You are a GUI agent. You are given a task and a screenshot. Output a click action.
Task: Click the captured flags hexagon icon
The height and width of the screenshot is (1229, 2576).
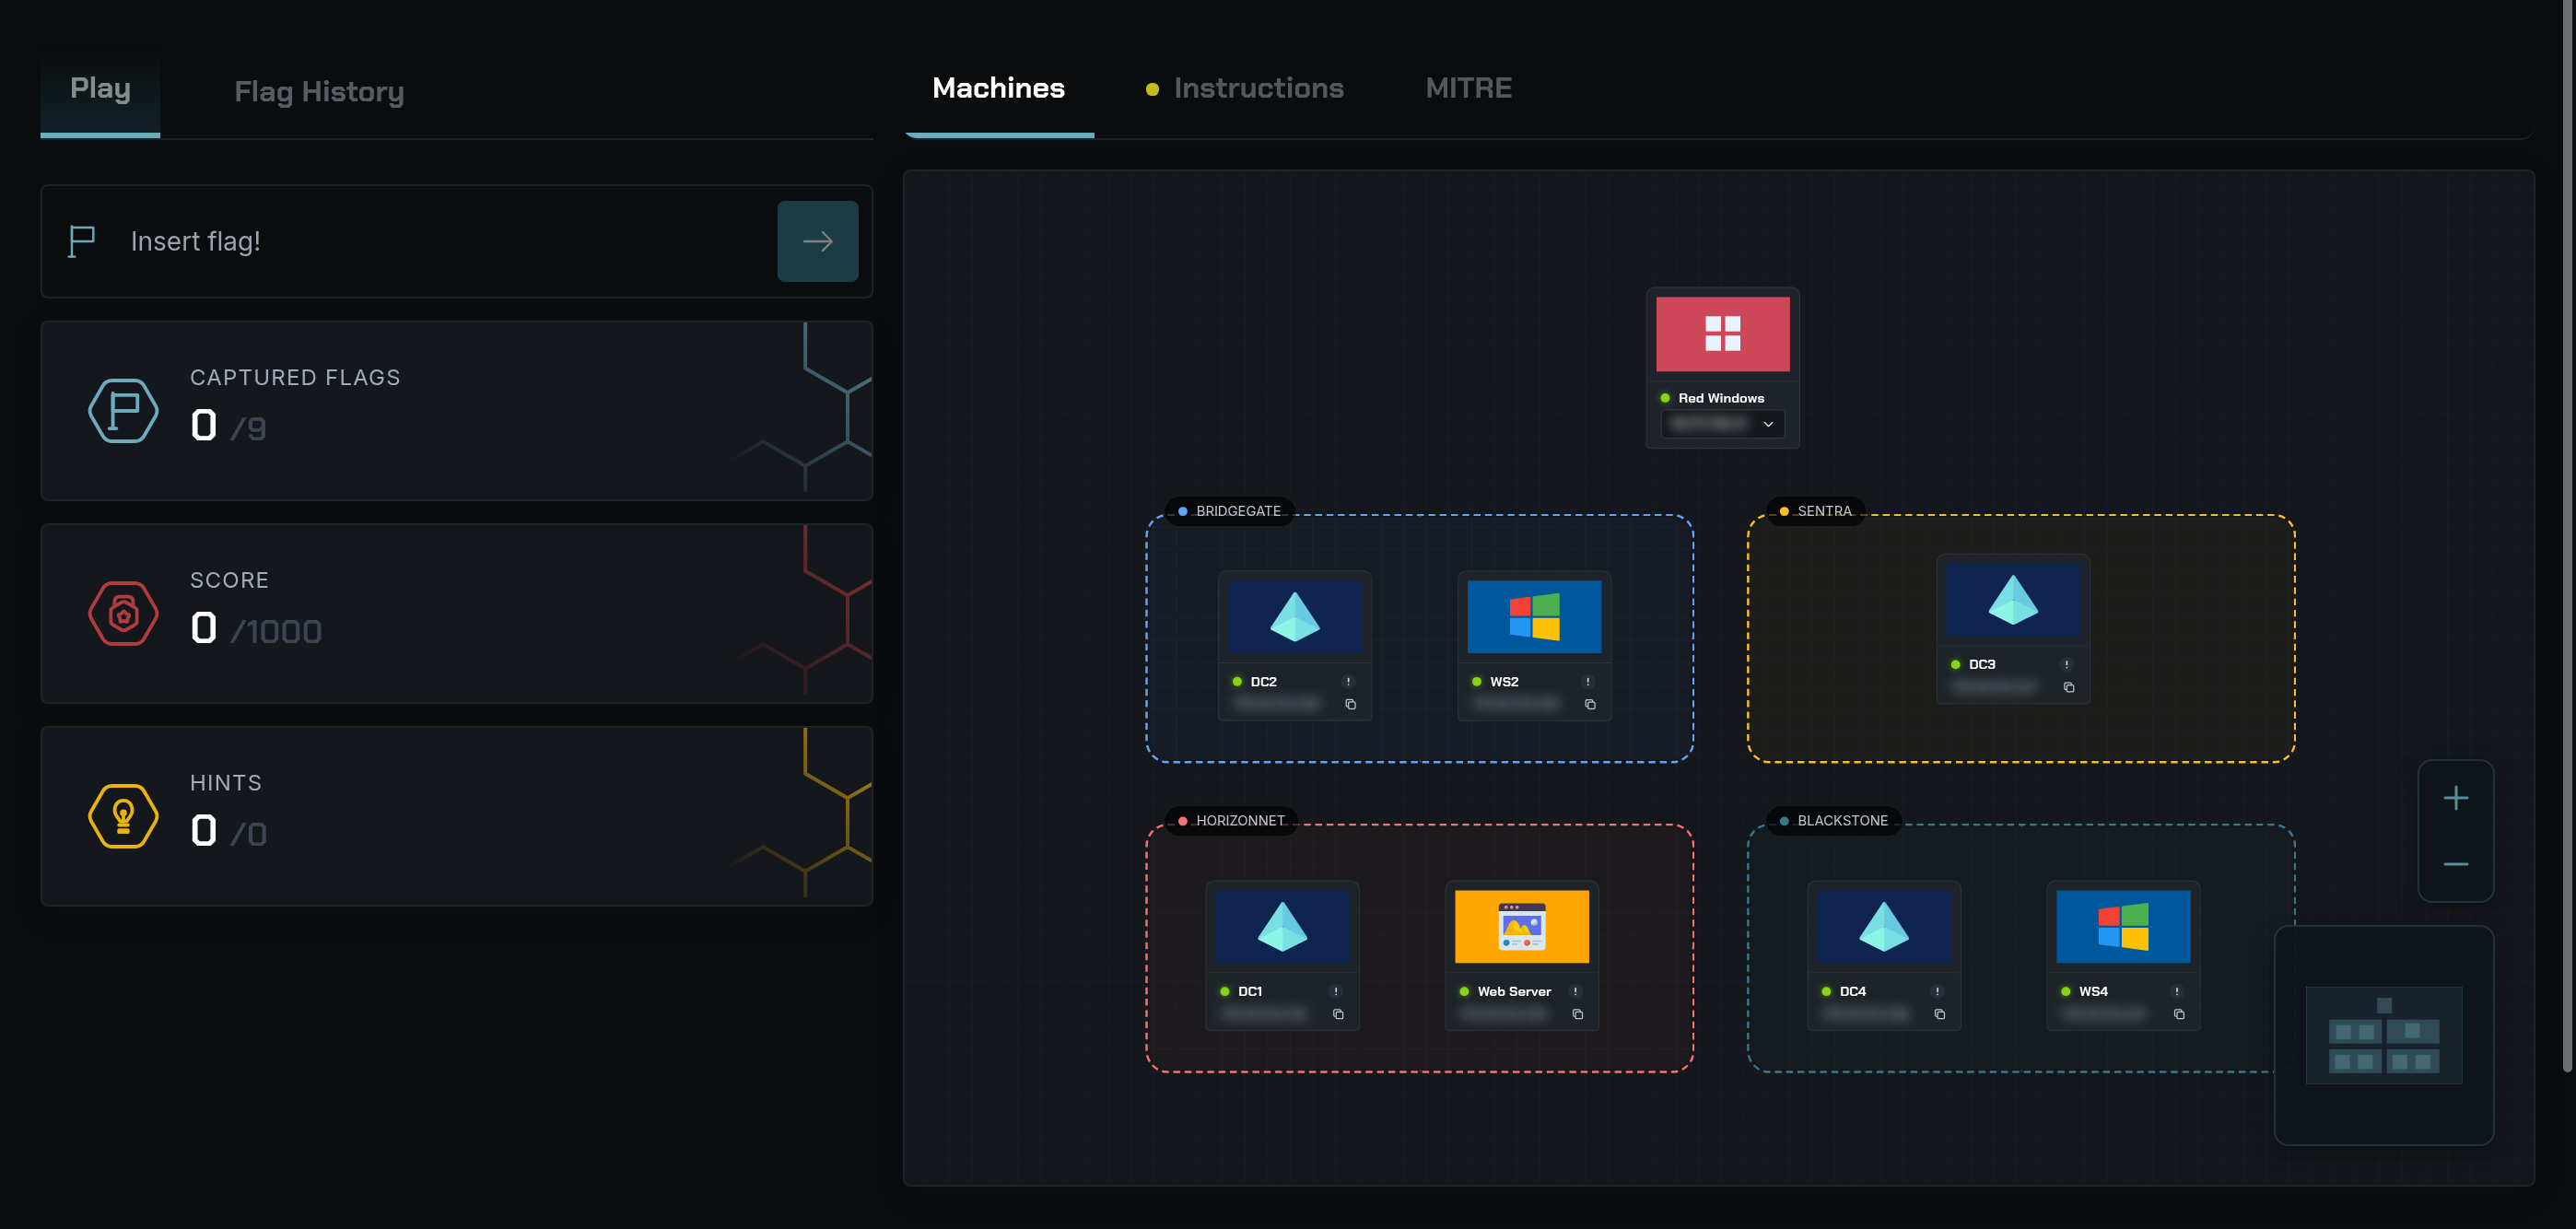point(123,410)
